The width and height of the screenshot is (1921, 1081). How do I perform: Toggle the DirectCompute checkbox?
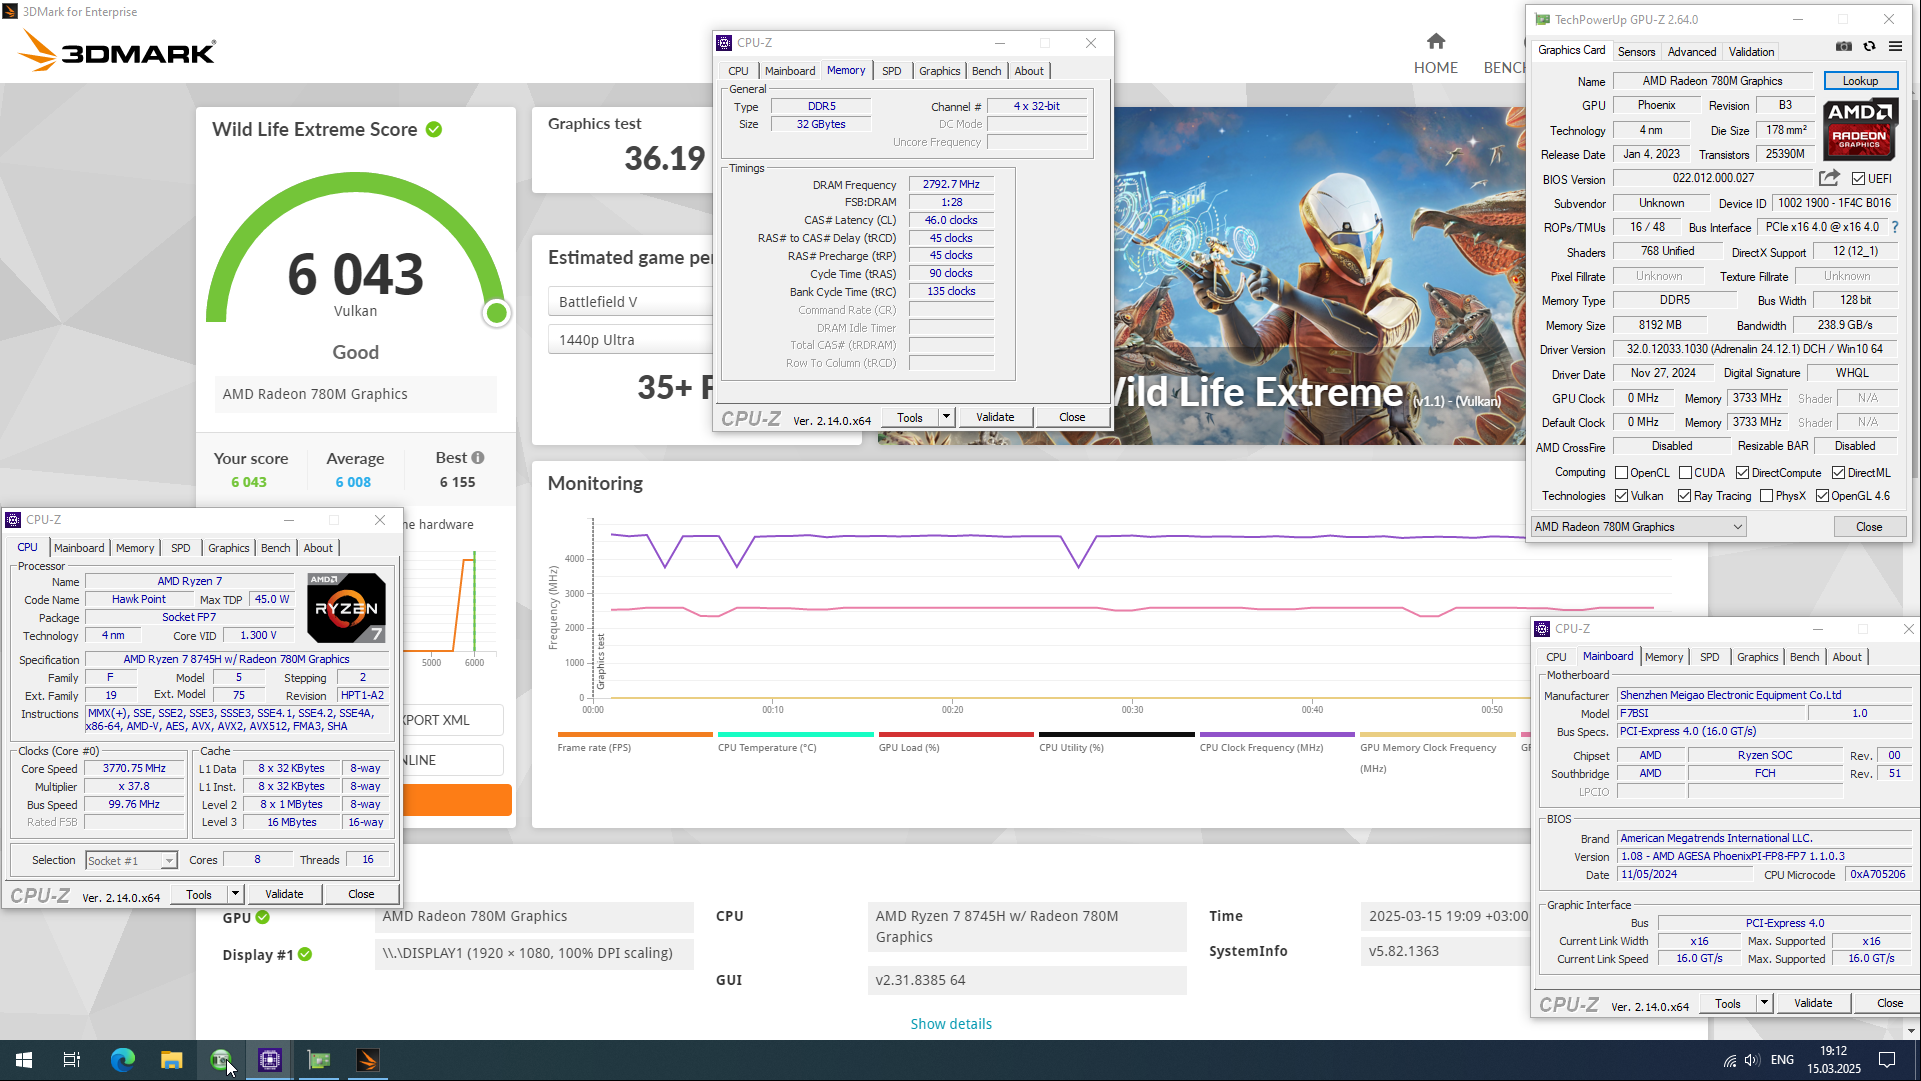click(x=1742, y=473)
